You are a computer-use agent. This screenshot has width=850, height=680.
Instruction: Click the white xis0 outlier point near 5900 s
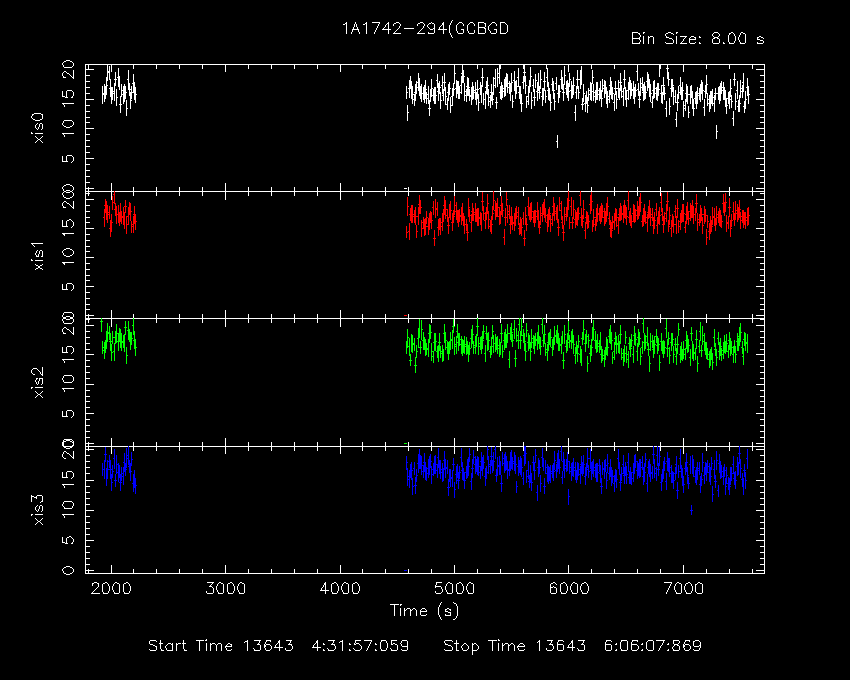click(557, 142)
